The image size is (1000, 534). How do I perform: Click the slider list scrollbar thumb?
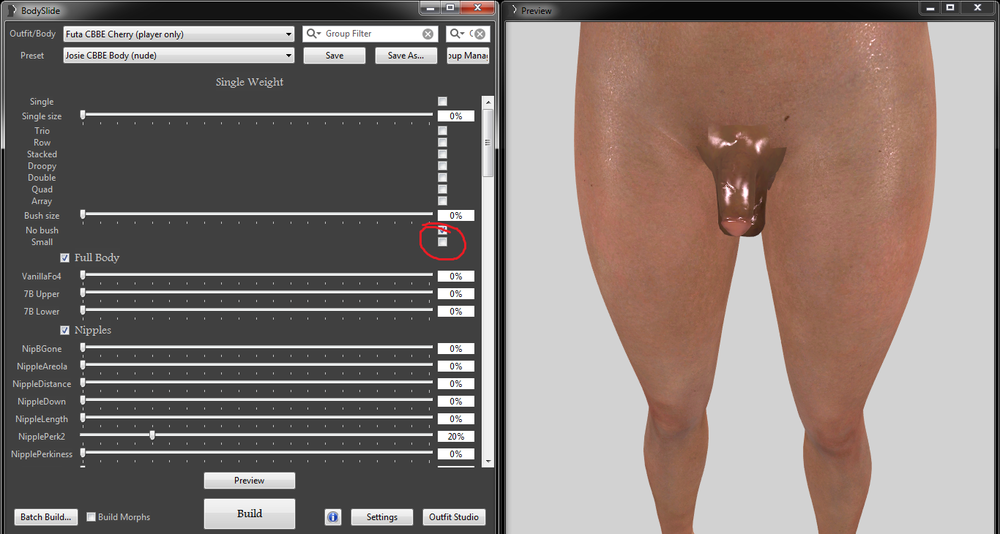pos(489,143)
